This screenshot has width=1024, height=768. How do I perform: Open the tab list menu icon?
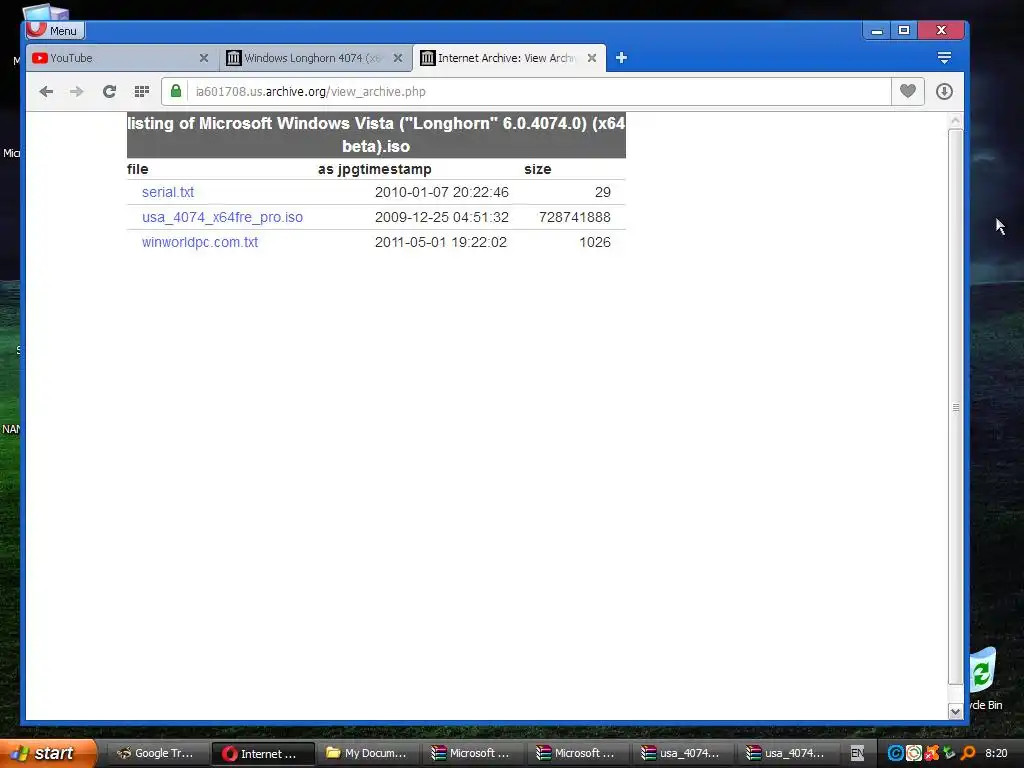[x=944, y=58]
